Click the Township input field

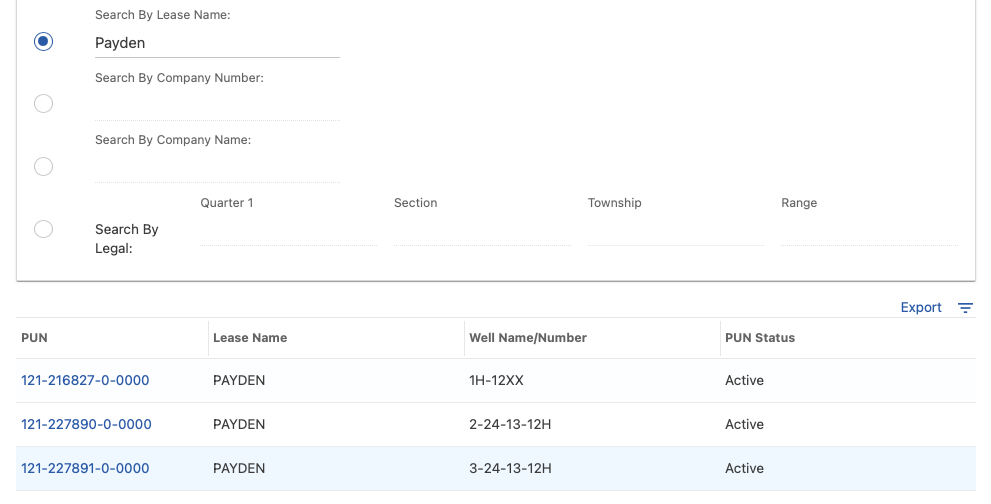coord(676,231)
